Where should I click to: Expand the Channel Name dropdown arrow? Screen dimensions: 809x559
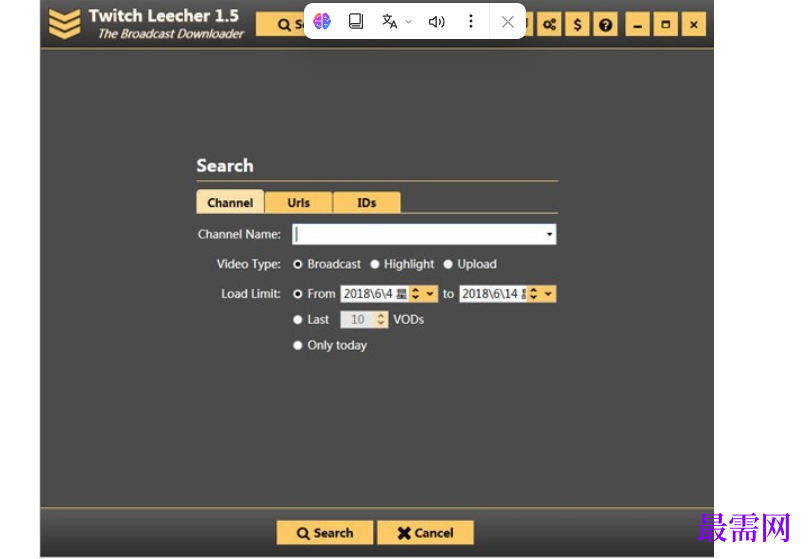tap(549, 234)
